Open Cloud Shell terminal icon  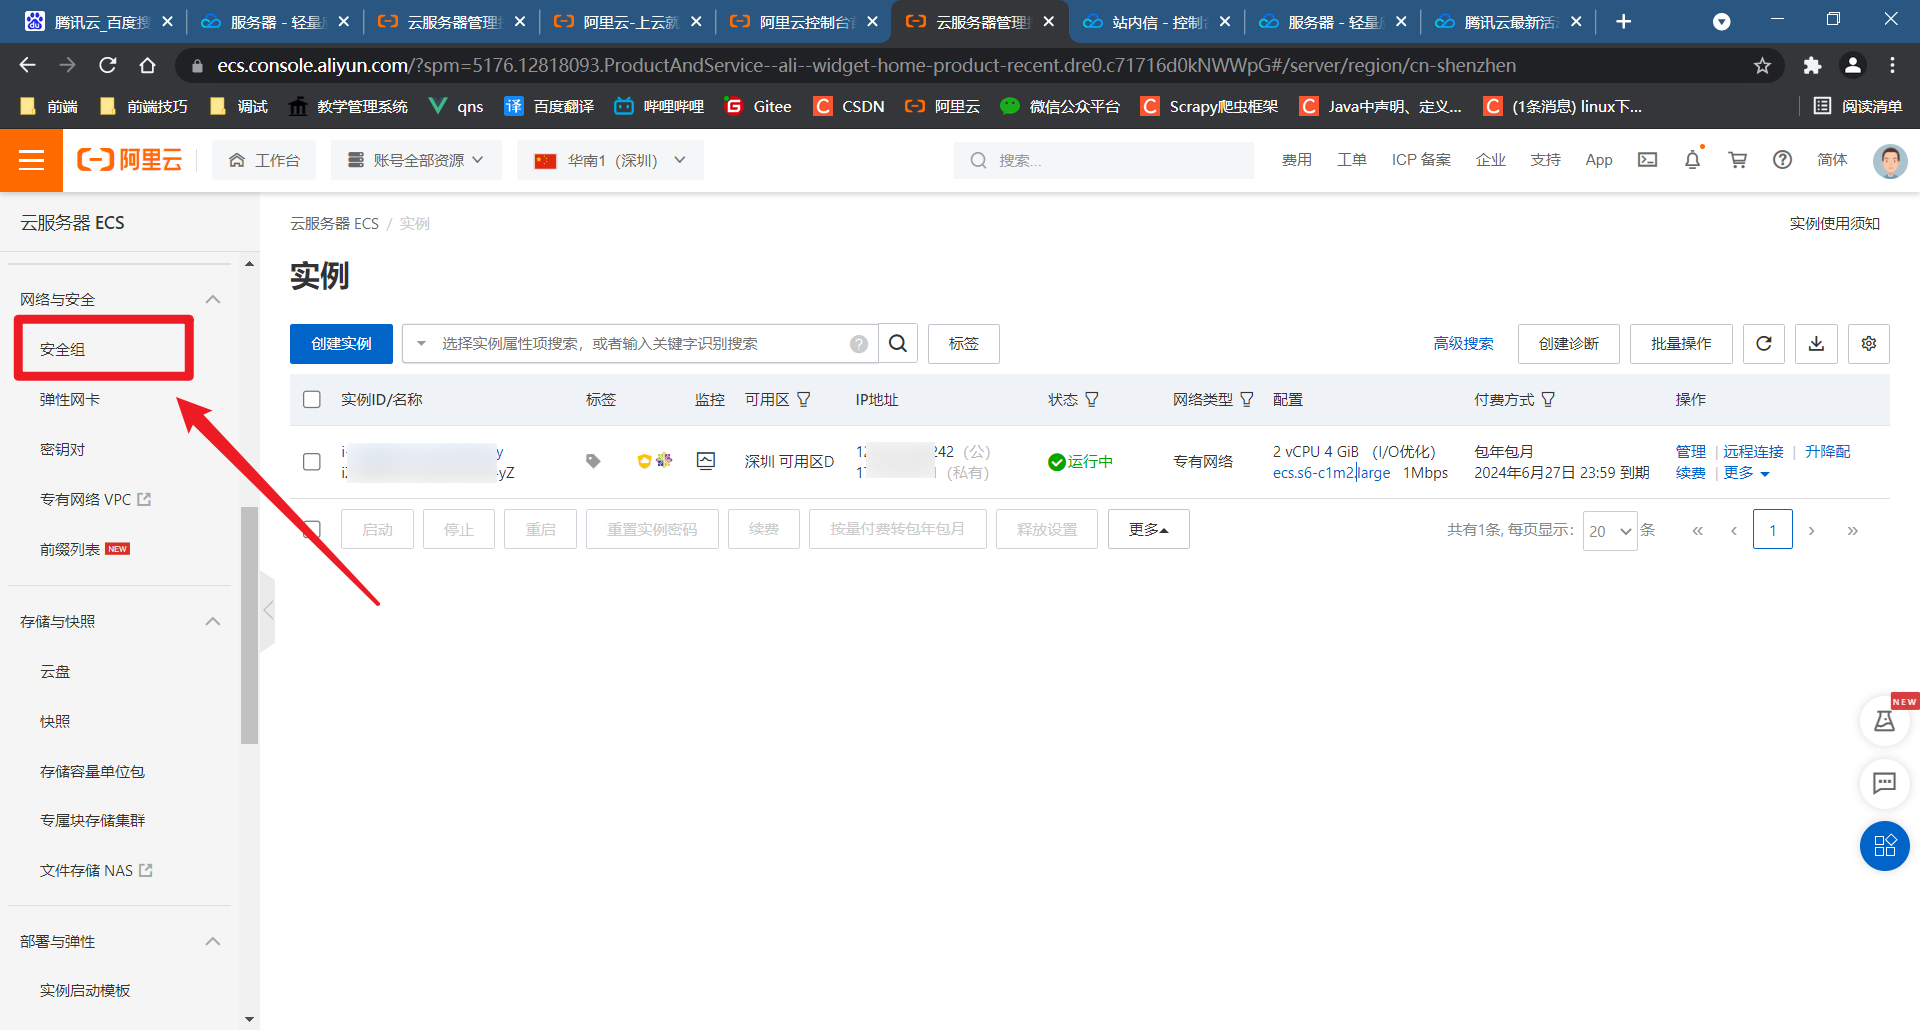(x=1647, y=160)
